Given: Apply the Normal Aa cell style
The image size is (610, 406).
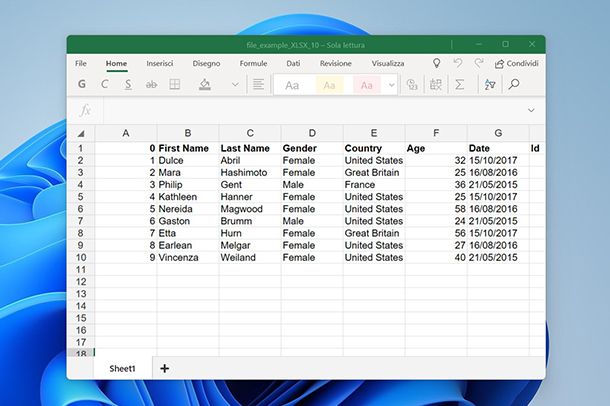Looking at the screenshot, I should (292, 85).
